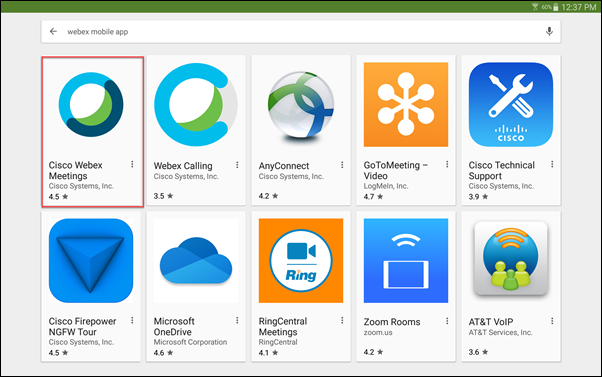Open overflow menu for Webex Calling
Screen dimensions: 602x377
point(237,165)
